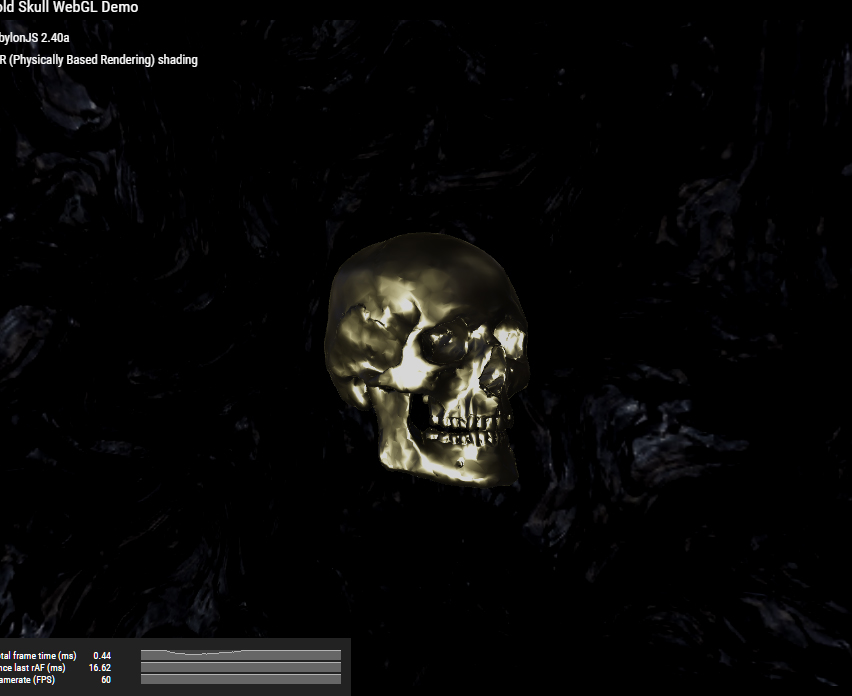The image size is (852, 696).
Task: Click the frame time value 0.44
Action: click(102, 656)
